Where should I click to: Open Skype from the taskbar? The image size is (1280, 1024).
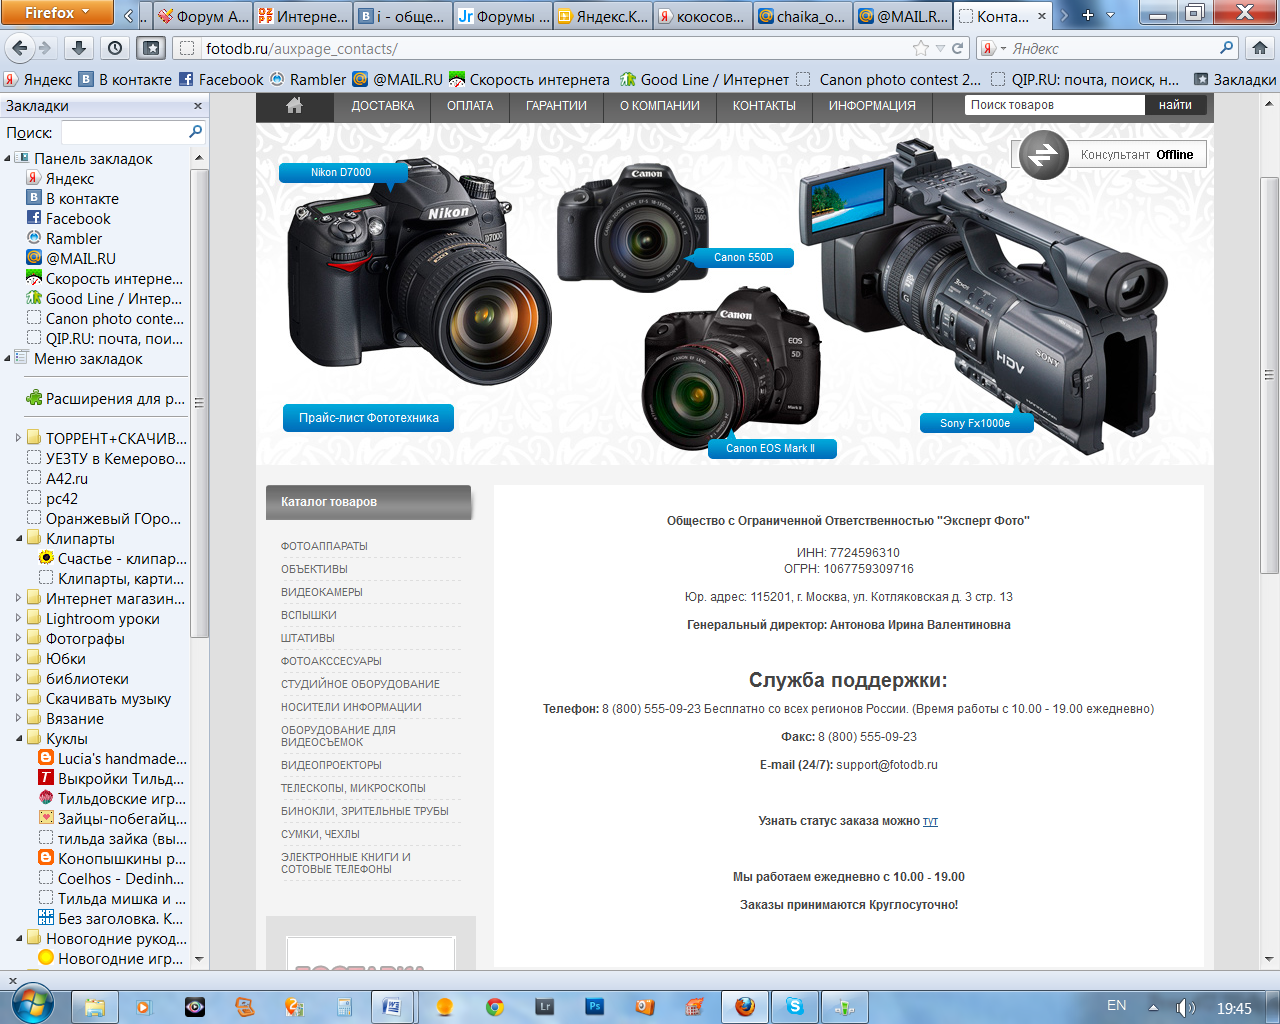click(x=795, y=1007)
